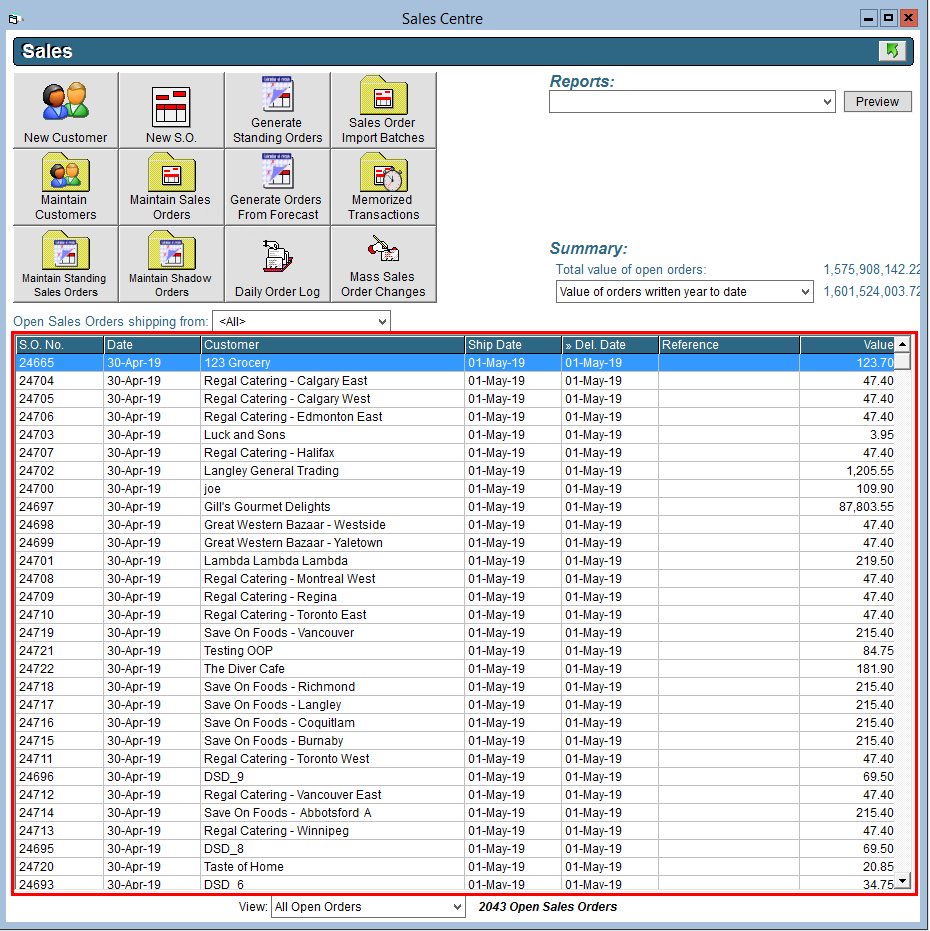
Task: Open Generate Standing Orders
Action: [x=277, y=110]
